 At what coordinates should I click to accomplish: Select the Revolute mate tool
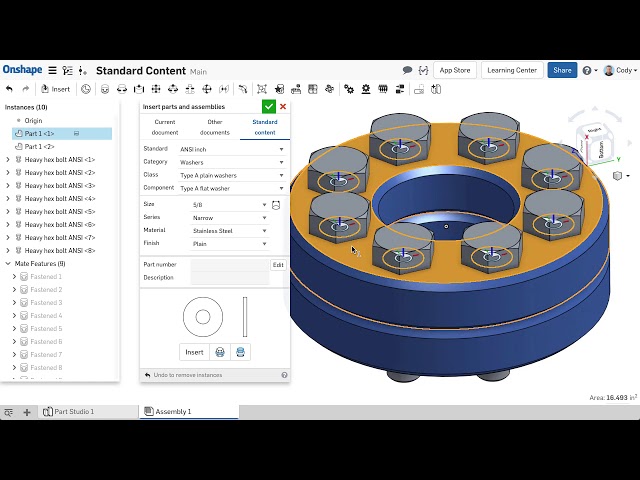(x=122, y=89)
